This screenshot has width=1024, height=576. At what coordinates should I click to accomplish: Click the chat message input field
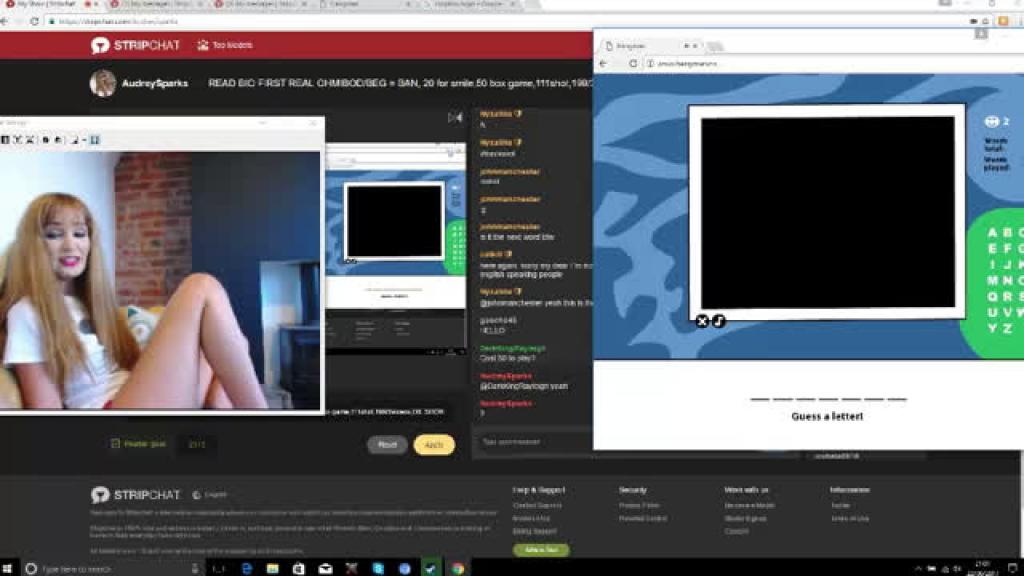(533, 442)
